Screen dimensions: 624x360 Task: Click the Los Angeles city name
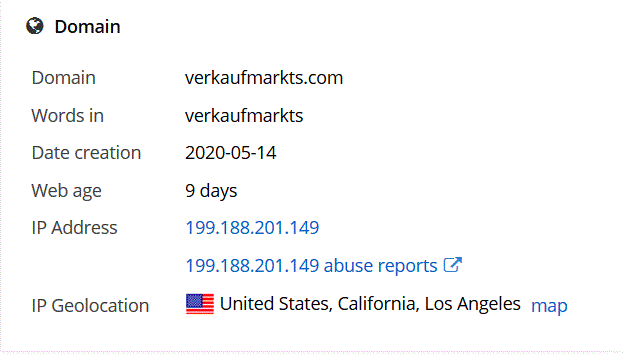click(472, 304)
